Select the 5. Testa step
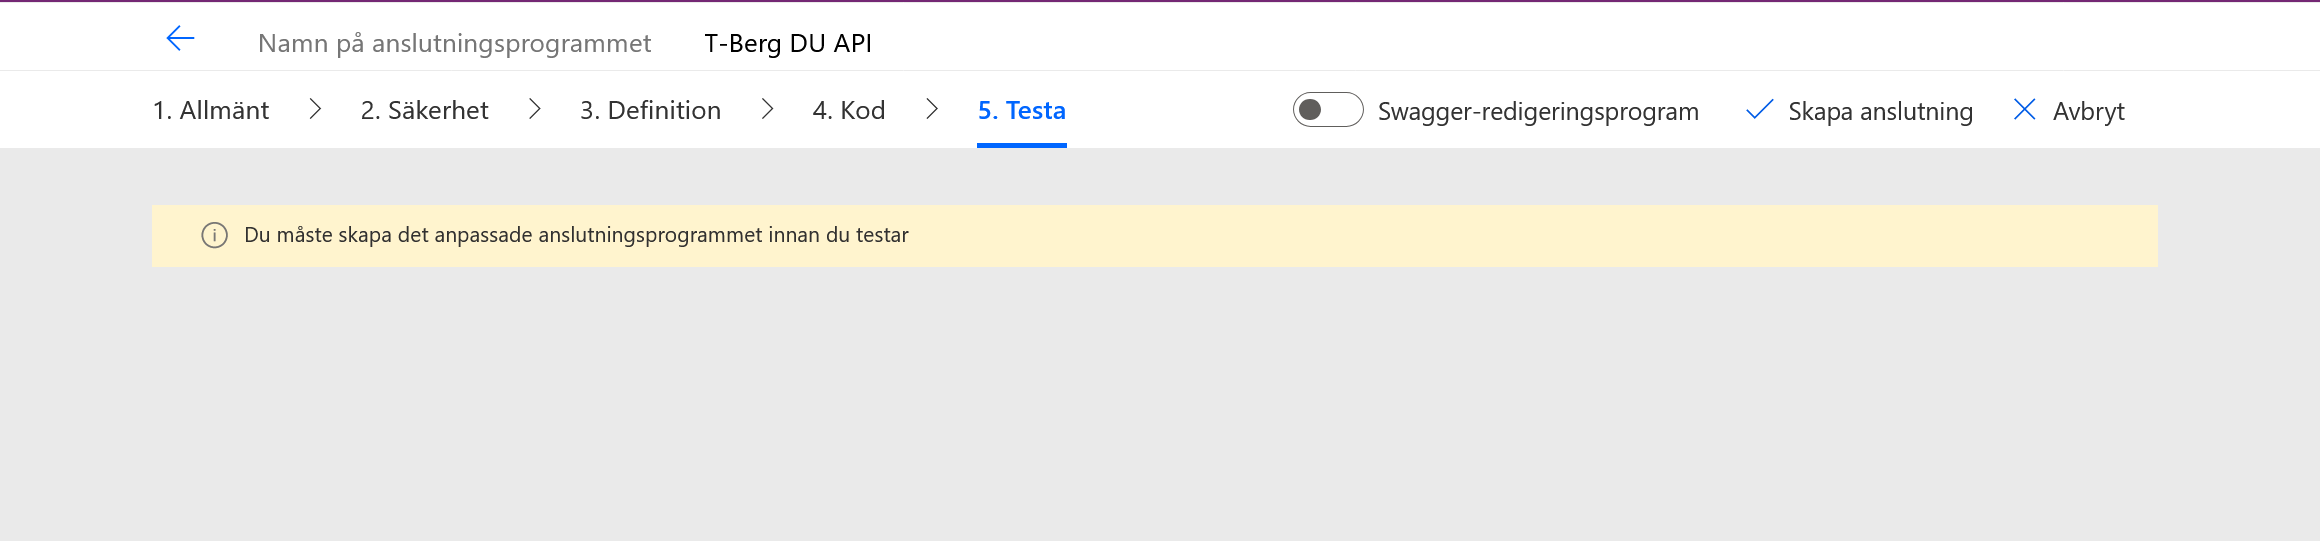Viewport: 2320px width, 541px height. (1022, 110)
